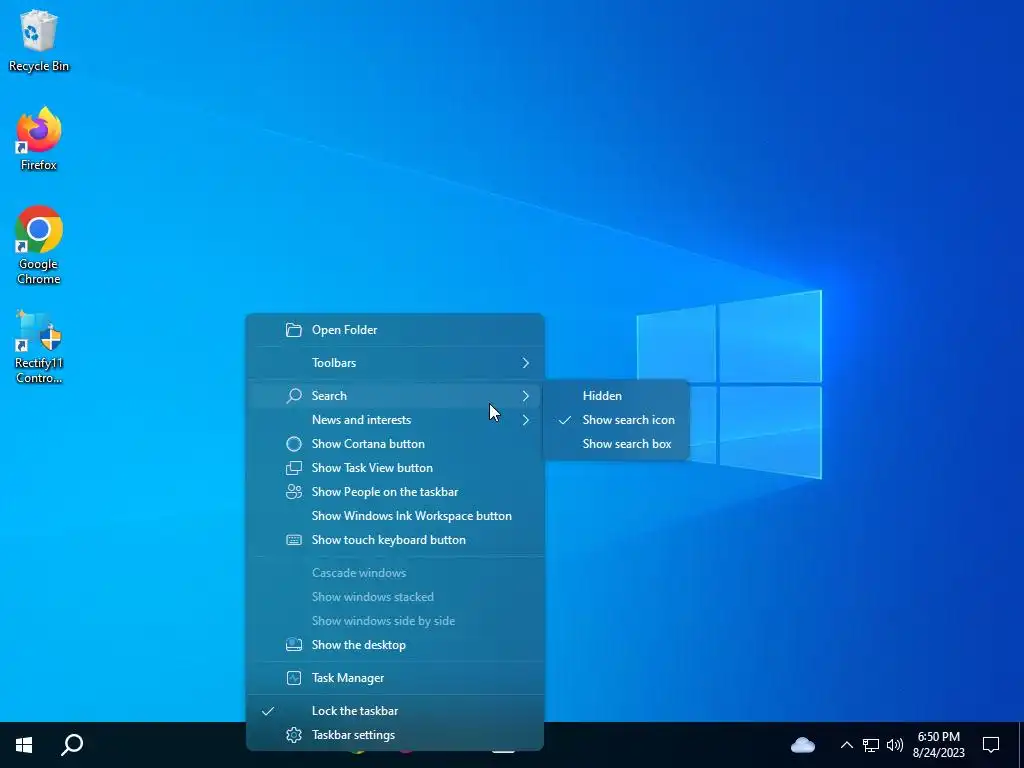Click the chevron arrow next to News and interests
The width and height of the screenshot is (1024, 768).
pyautogui.click(x=526, y=420)
